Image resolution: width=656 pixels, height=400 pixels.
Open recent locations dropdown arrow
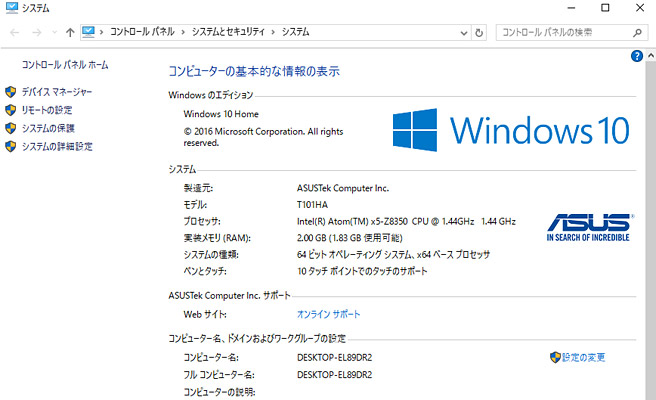[54, 33]
